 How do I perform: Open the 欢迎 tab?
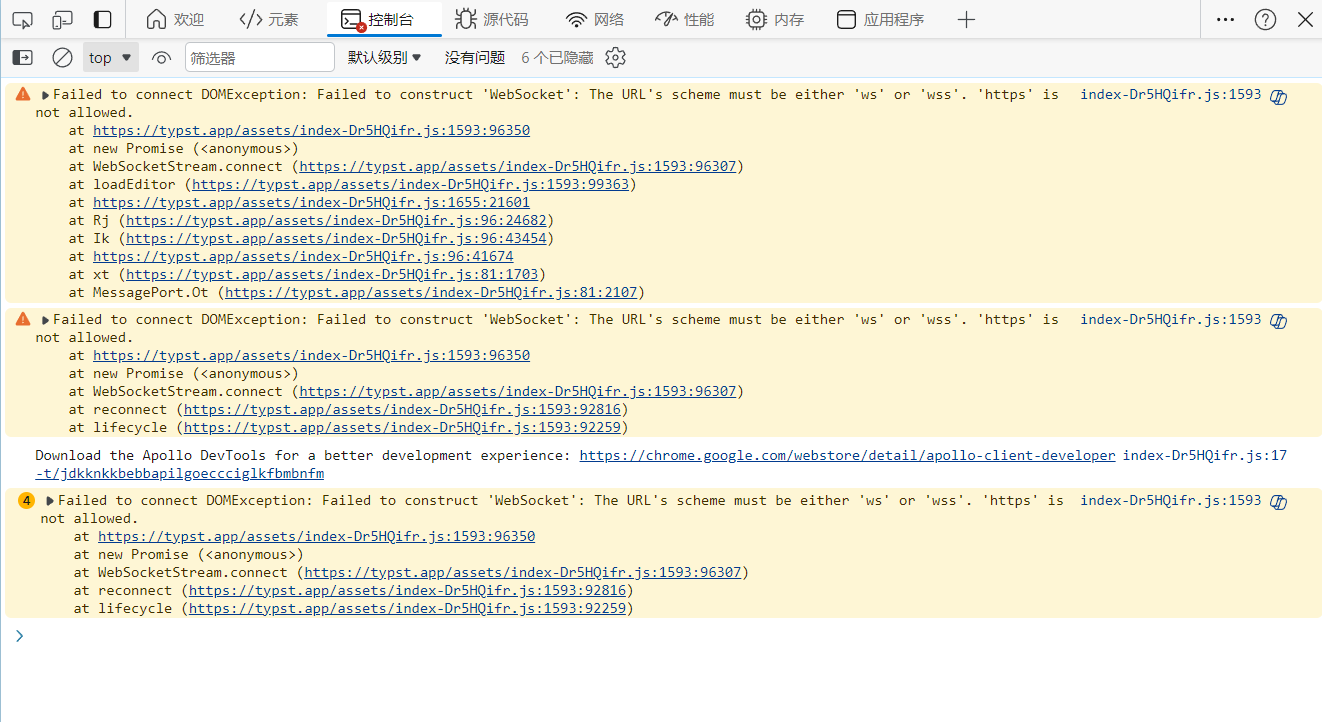[174, 19]
